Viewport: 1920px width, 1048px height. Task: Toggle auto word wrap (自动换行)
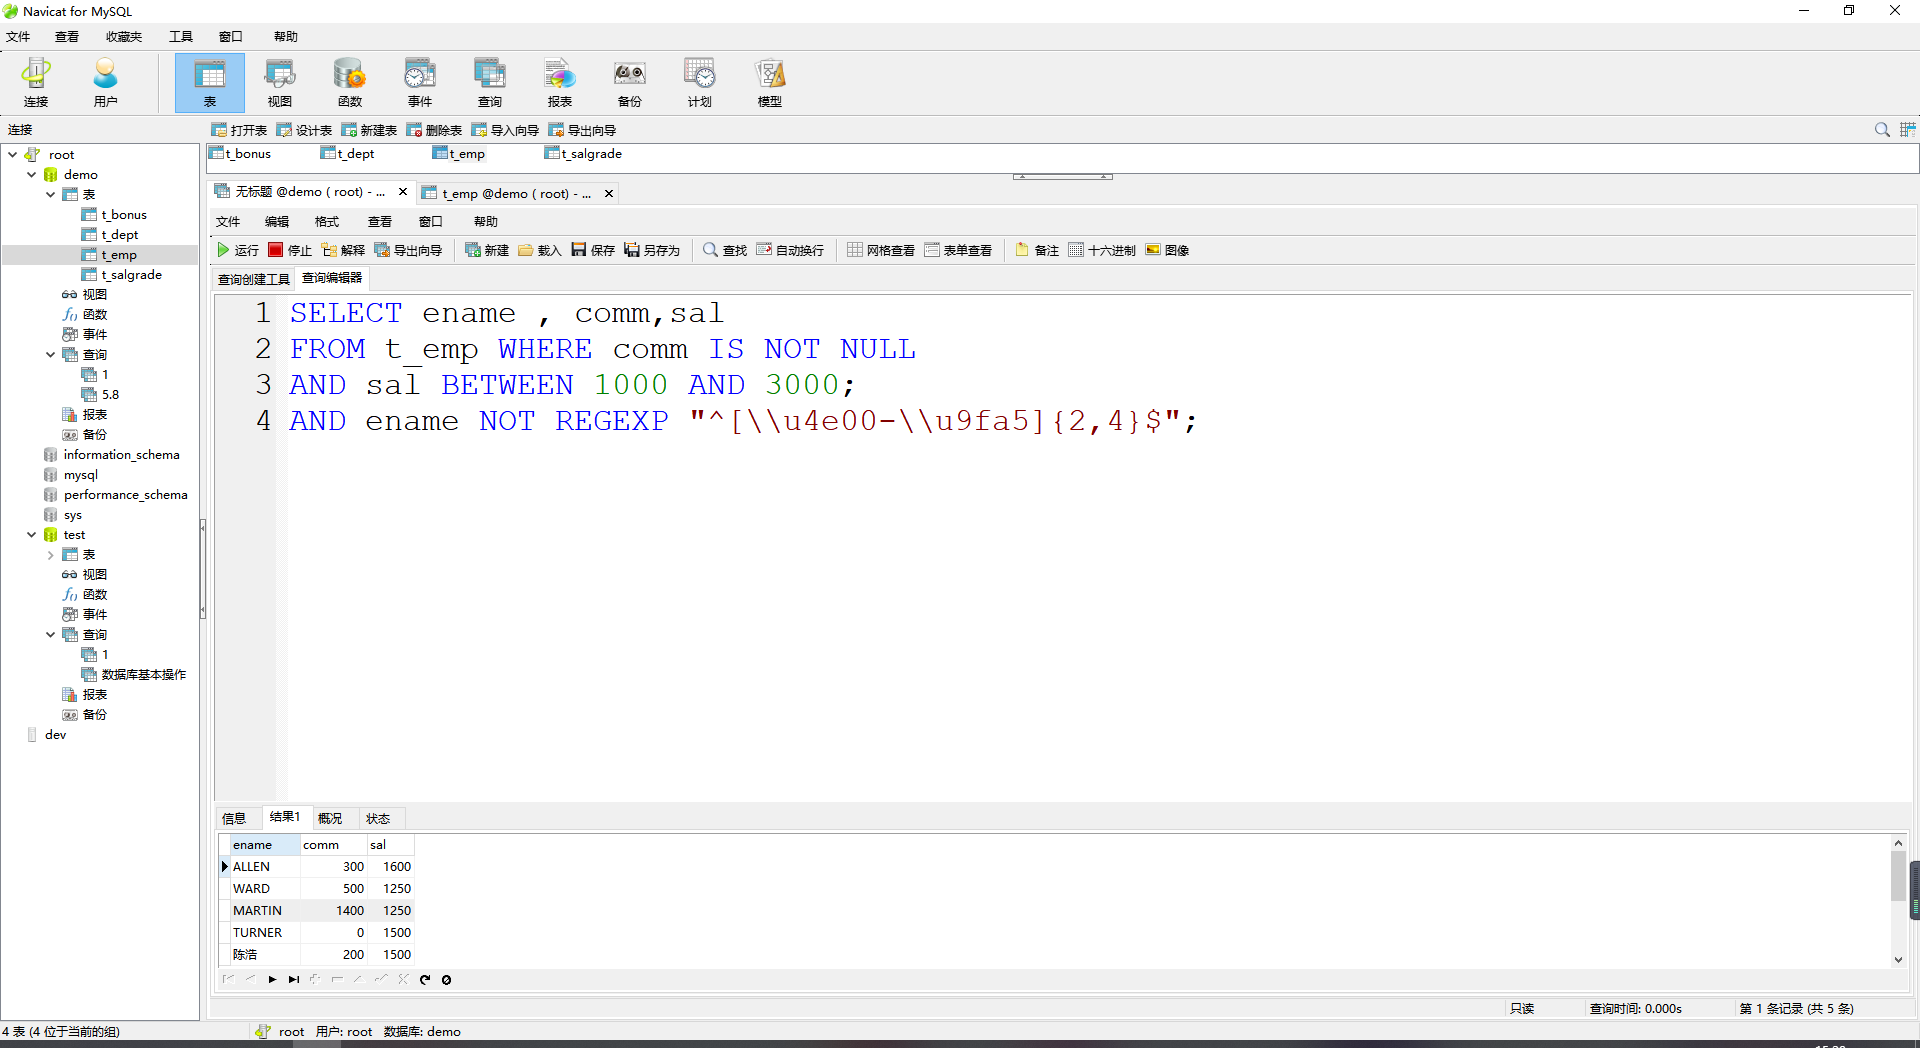pos(790,250)
